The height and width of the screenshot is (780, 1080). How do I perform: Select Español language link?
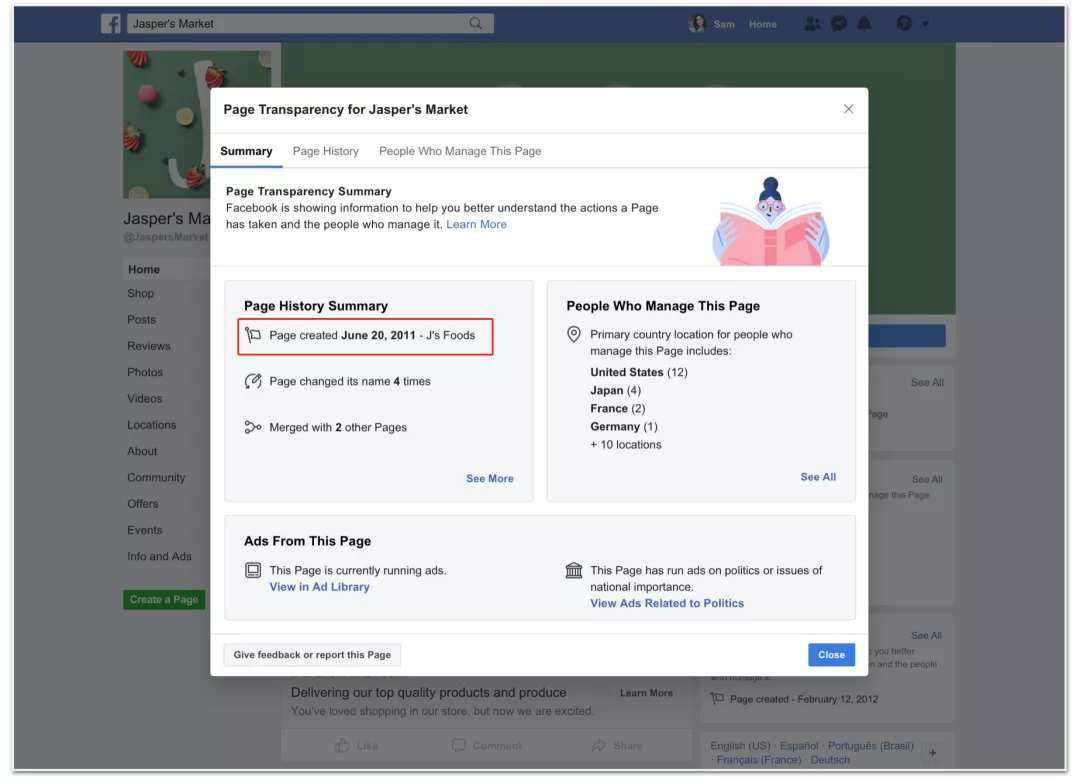799,746
